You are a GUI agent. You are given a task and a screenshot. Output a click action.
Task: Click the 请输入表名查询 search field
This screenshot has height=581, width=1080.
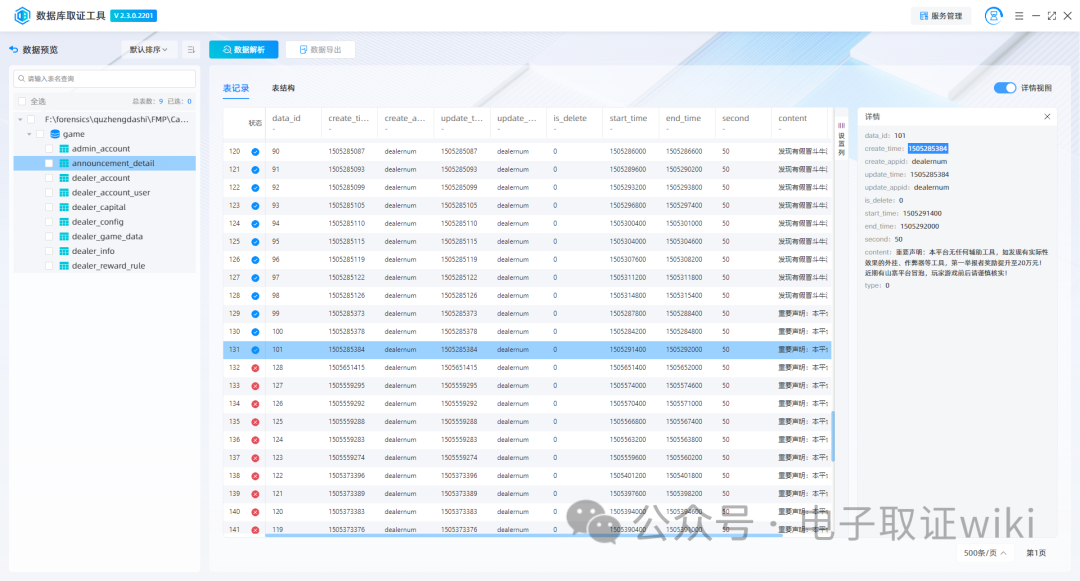(x=105, y=78)
